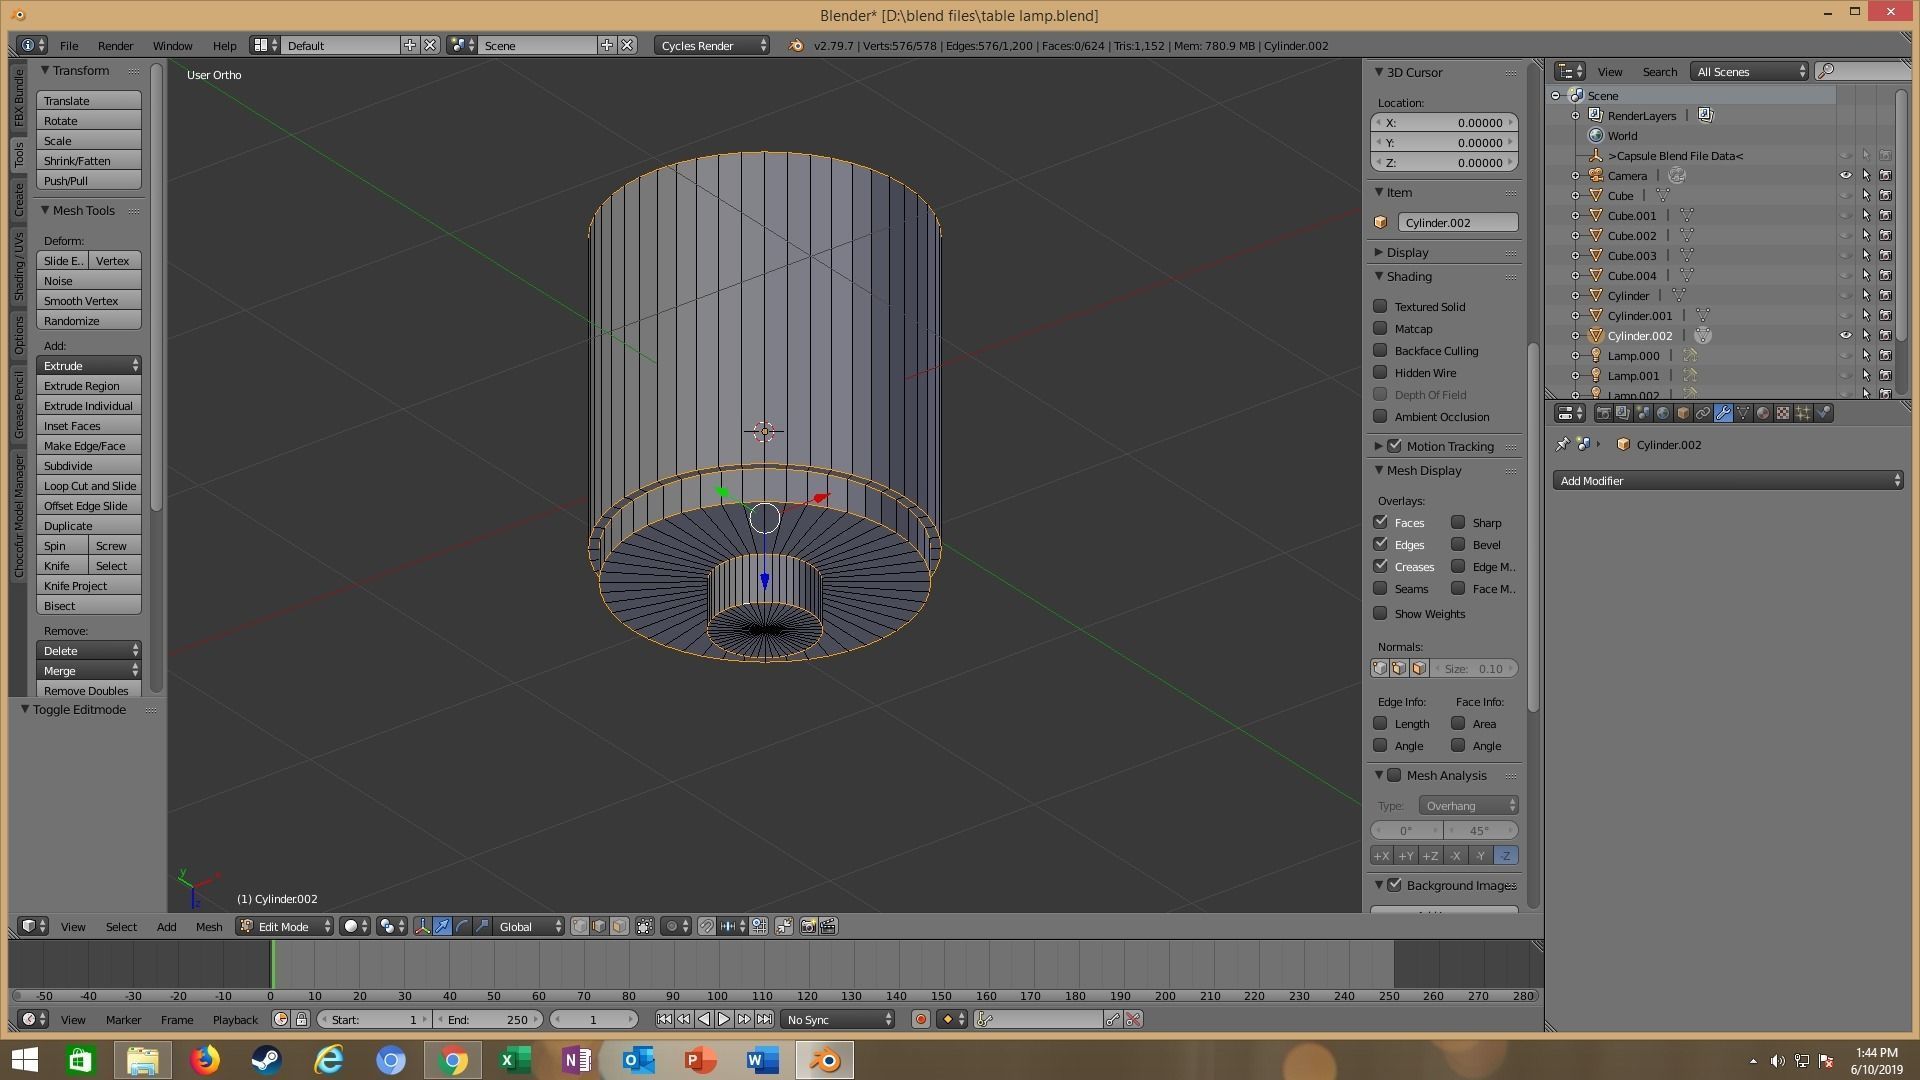Uncheck the Creases overlay checkbox
This screenshot has height=1080, width=1920.
1380,566
